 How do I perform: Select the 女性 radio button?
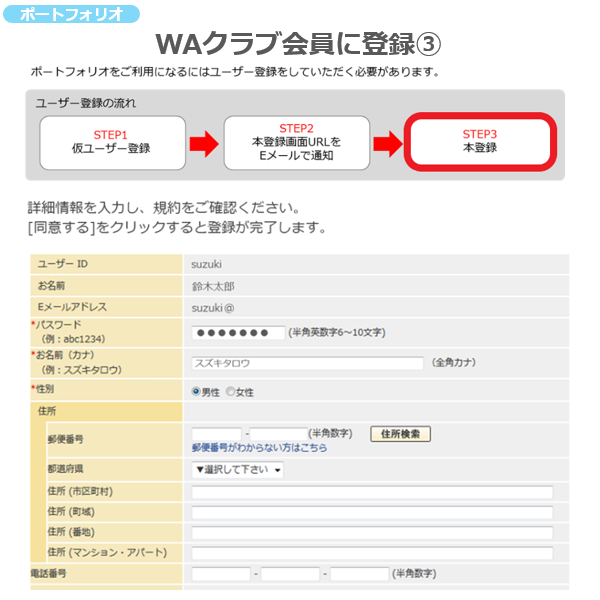230,392
